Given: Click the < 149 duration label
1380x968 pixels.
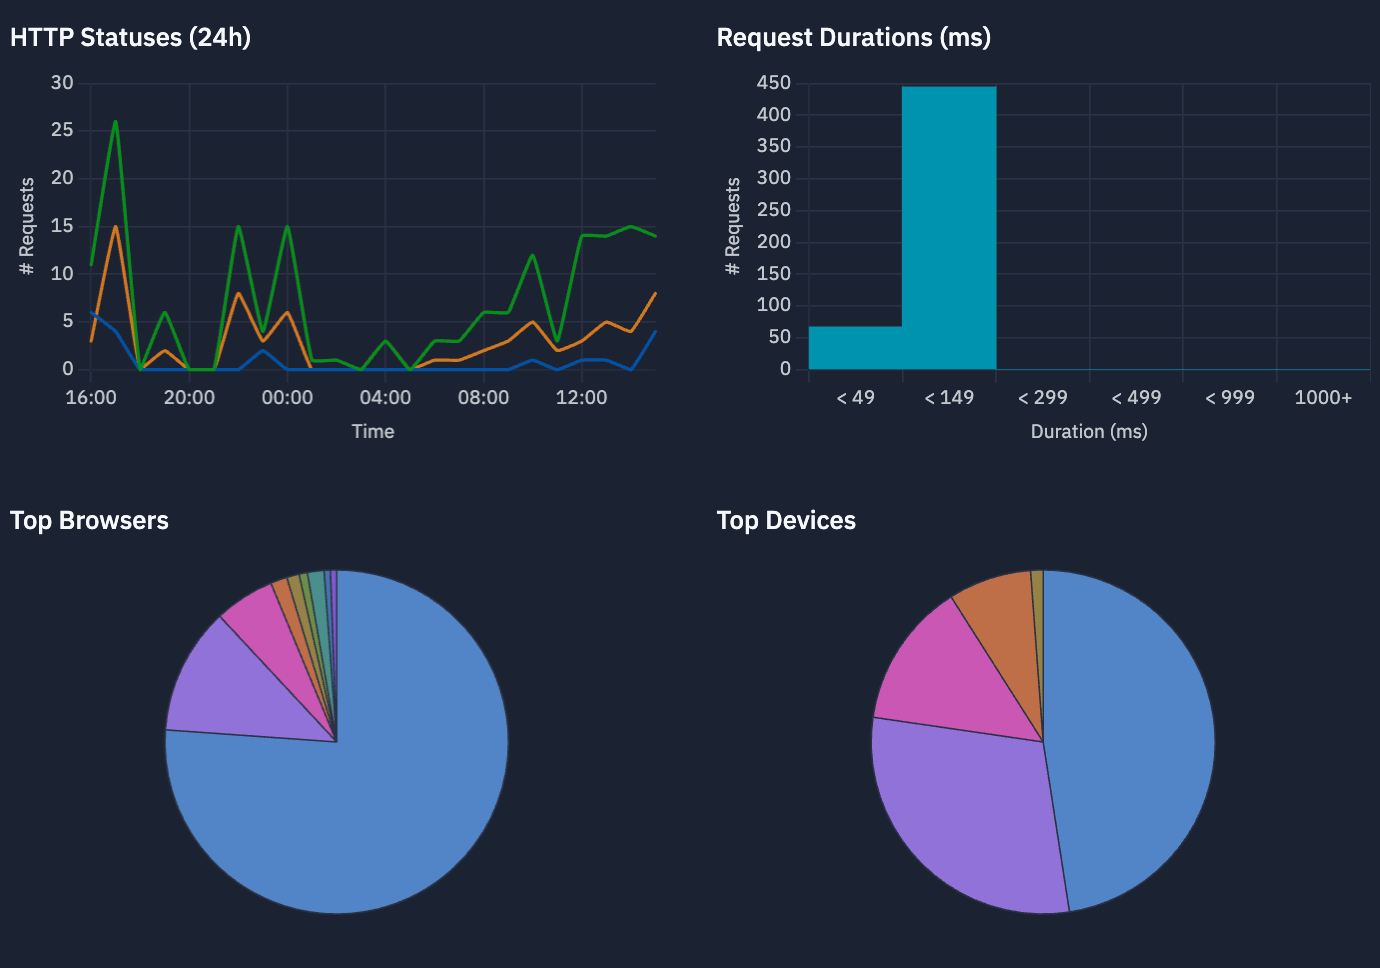Looking at the screenshot, I should tap(949, 397).
